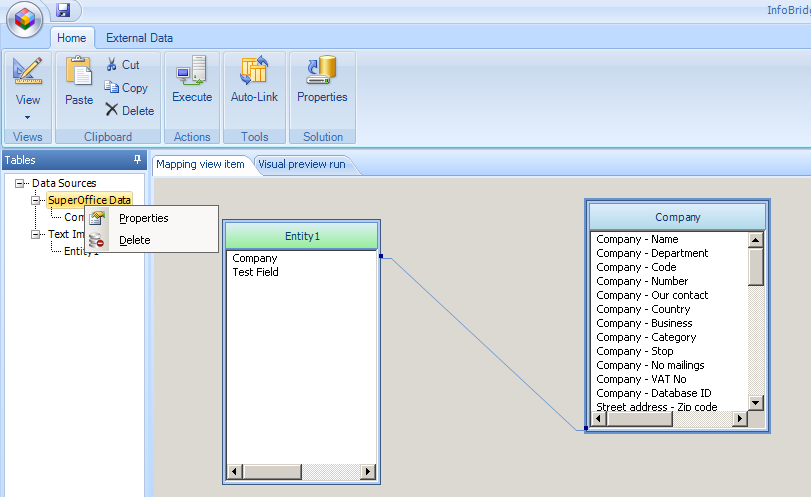This screenshot has height=497, width=811.
Task: Click Entity1 list scroll left arrow
Action: 235,472
